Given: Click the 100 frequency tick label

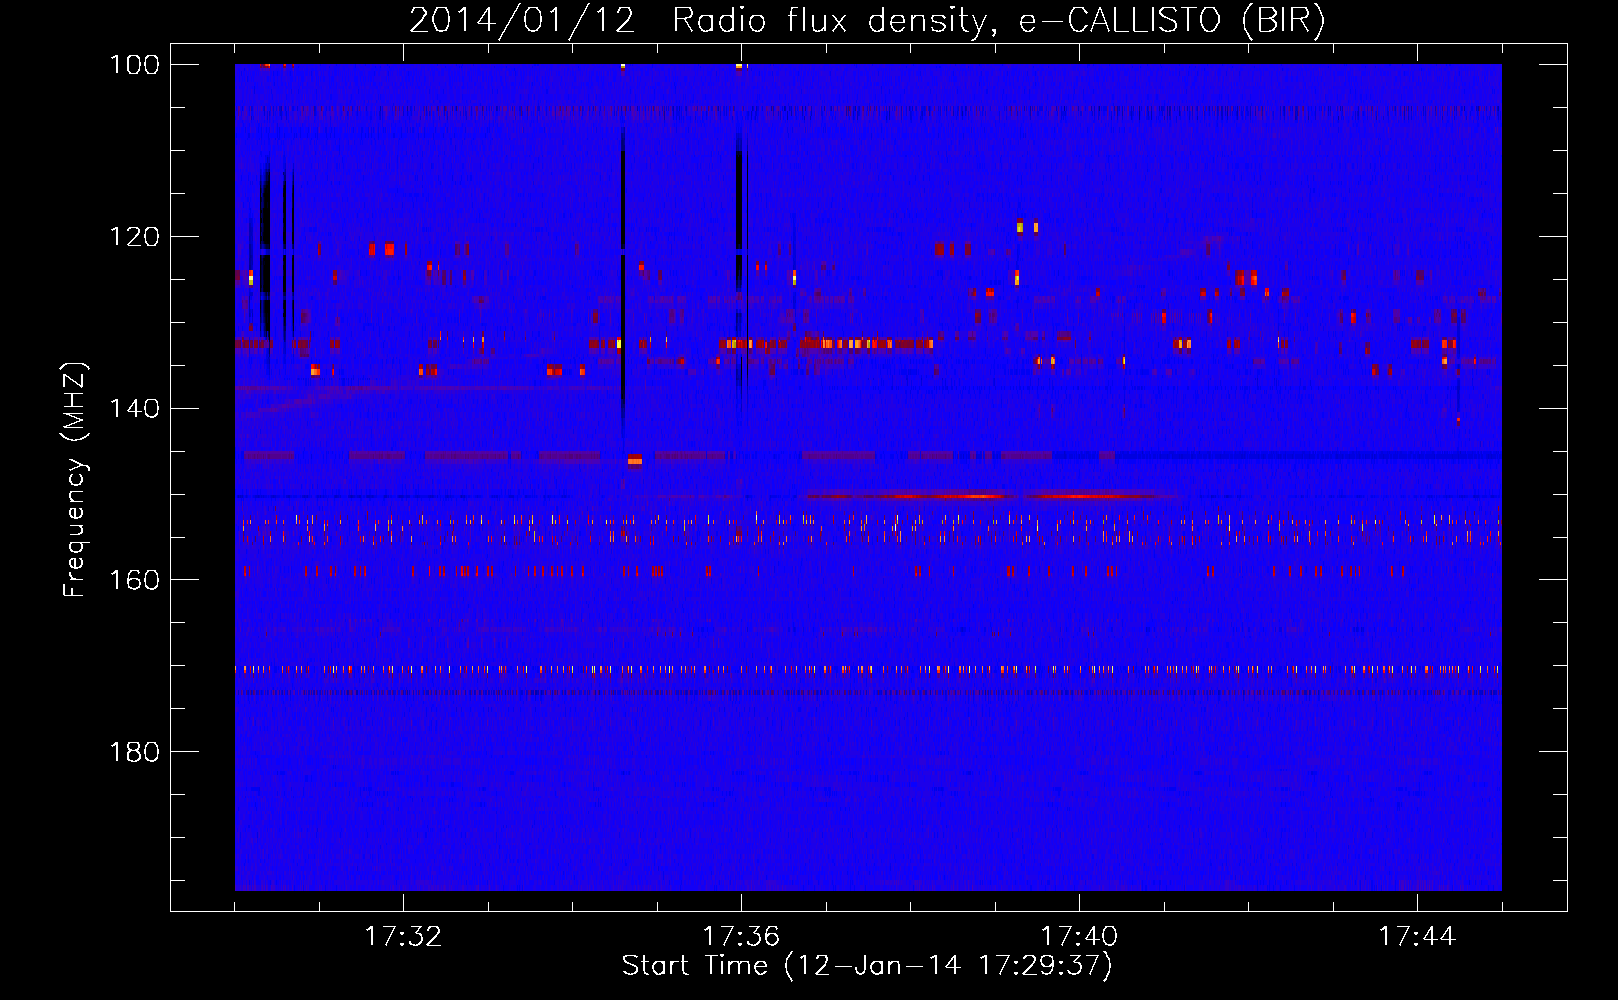Looking at the screenshot, I should pos(134,65).
